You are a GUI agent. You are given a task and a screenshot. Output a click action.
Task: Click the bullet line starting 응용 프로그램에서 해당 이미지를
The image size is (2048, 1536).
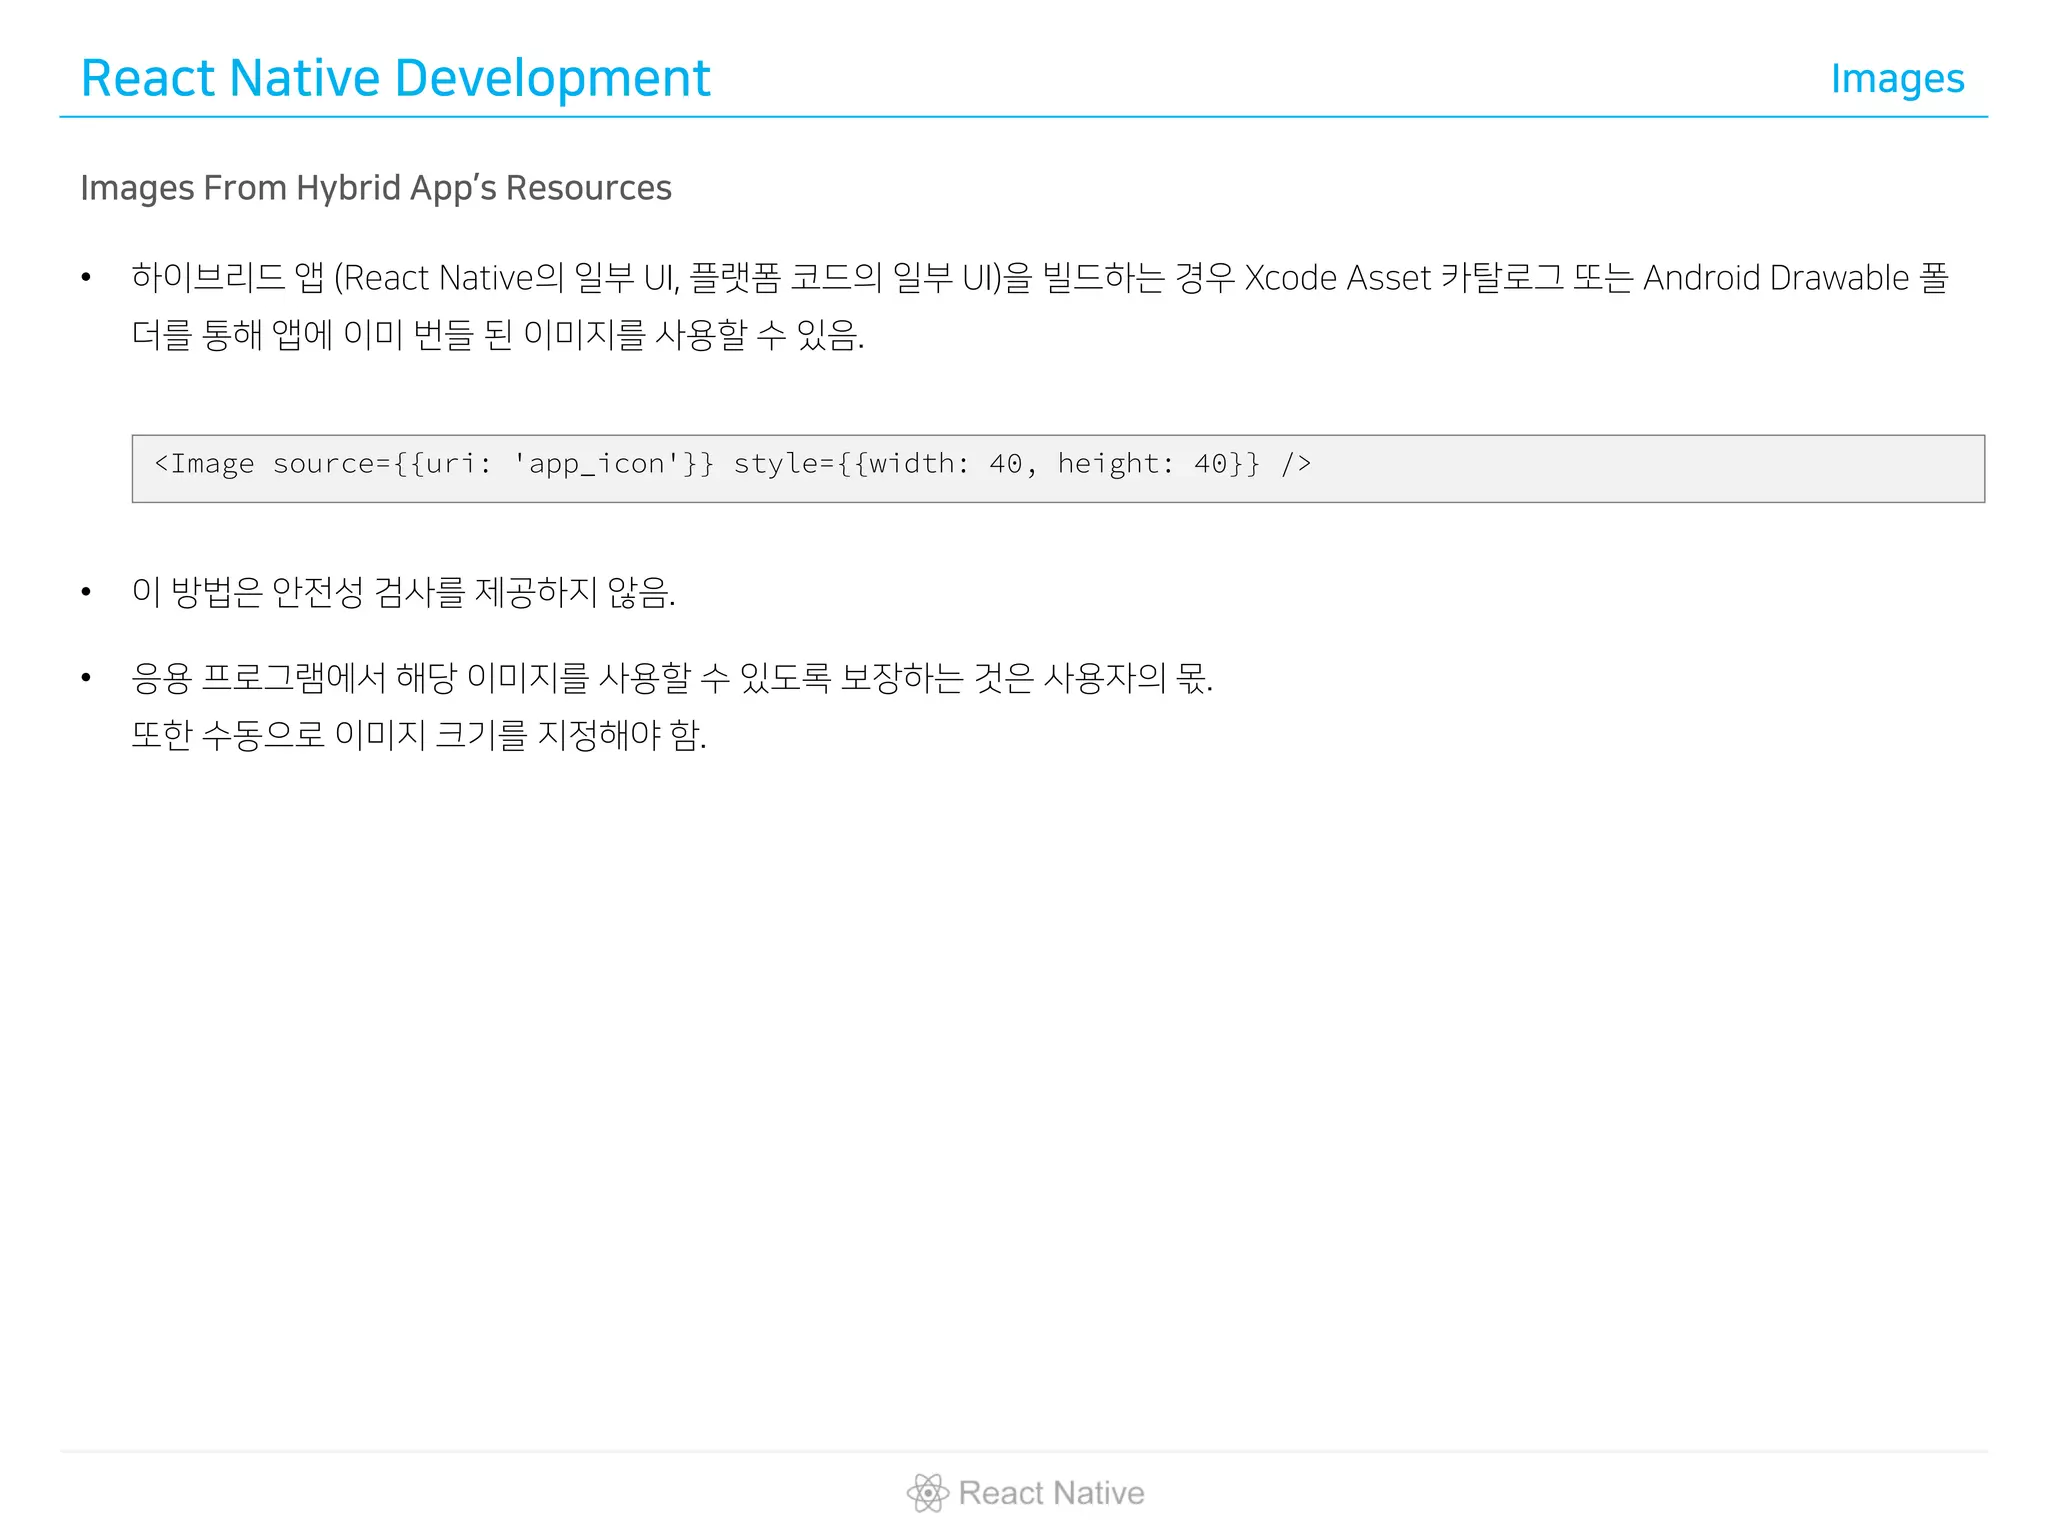point(672,678)
